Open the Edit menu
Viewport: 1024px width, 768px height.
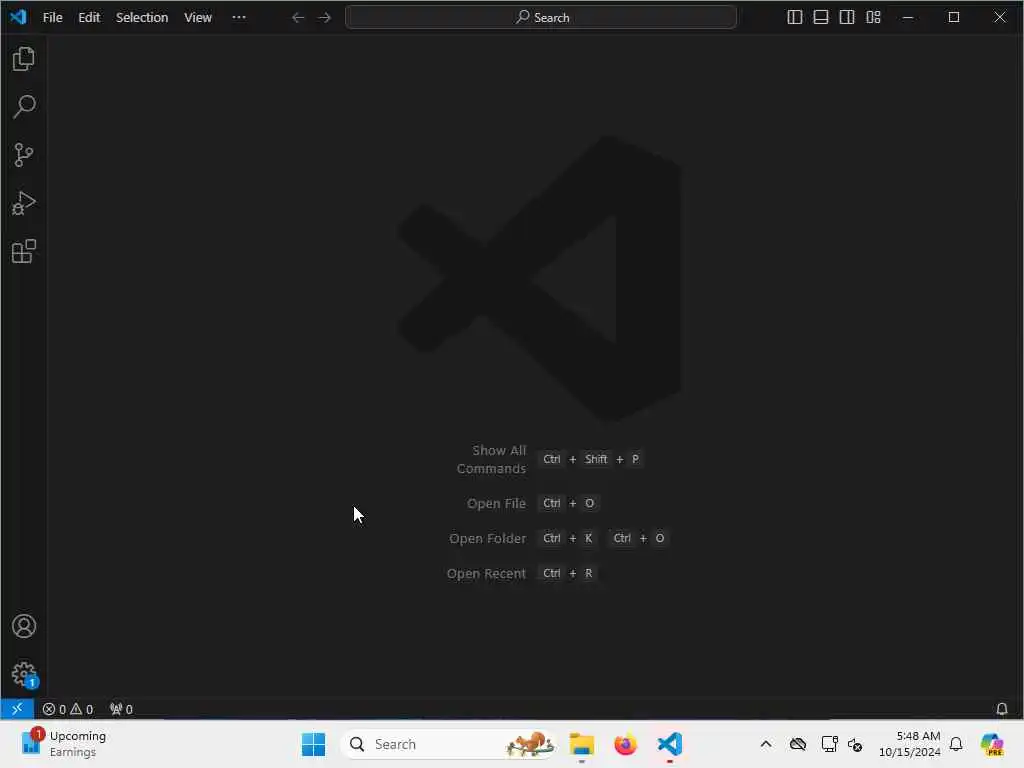pos(89,18)
